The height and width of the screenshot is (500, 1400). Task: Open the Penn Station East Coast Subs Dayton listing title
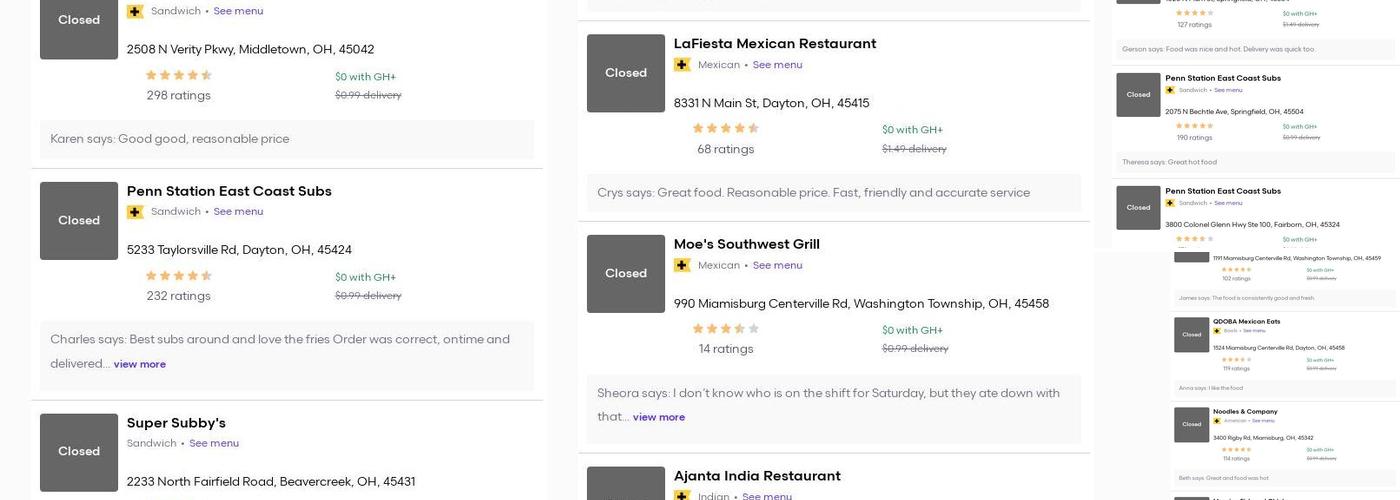point(229,191)
